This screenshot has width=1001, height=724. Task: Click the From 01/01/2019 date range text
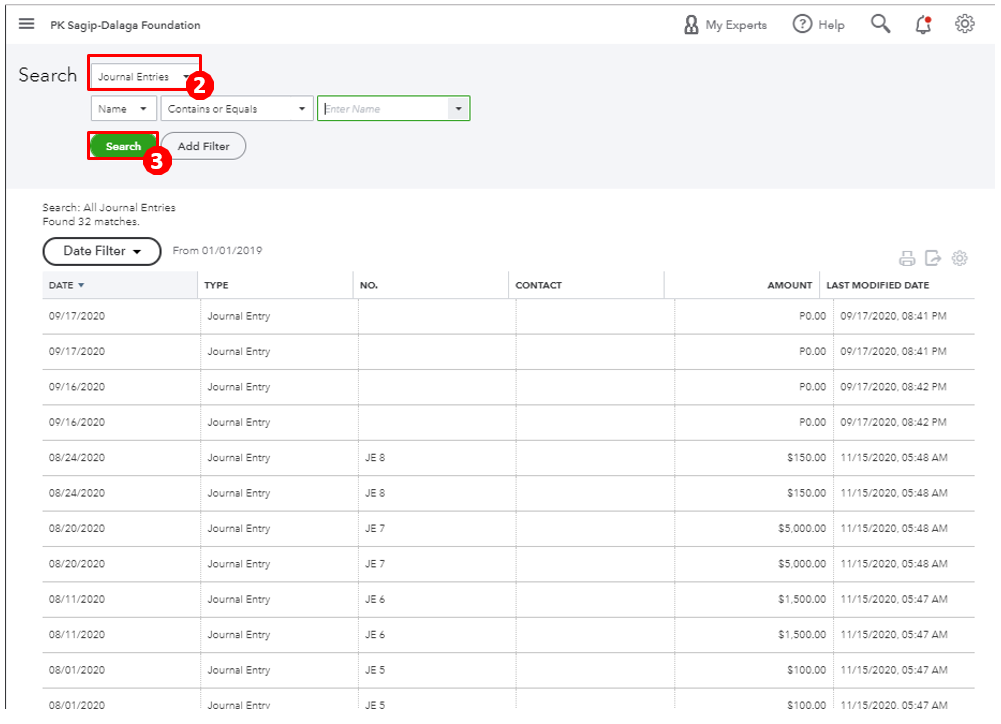(x=217, y=251)
